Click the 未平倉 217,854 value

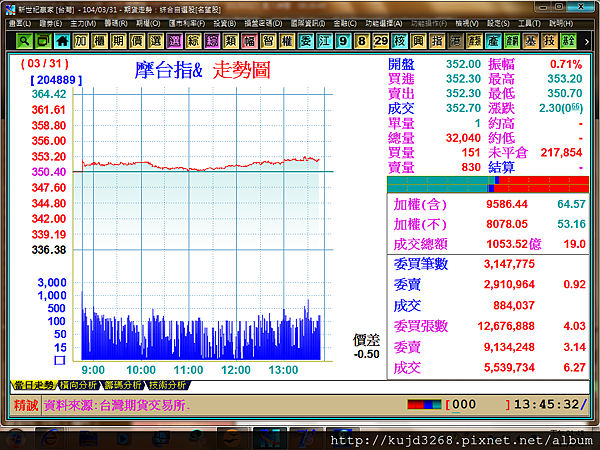click(561, 153)
